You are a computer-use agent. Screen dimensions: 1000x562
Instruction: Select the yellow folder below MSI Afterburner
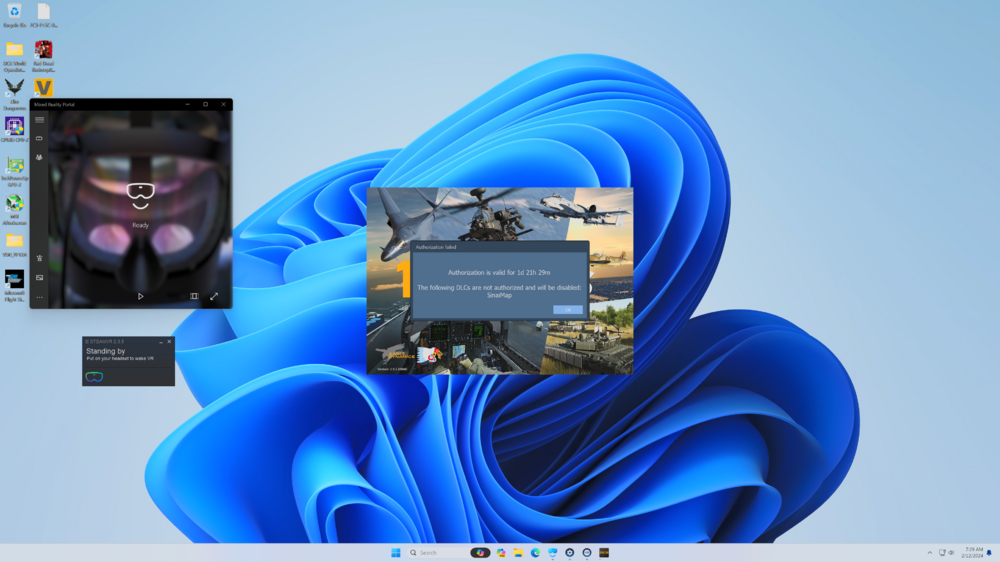(14, 244)
